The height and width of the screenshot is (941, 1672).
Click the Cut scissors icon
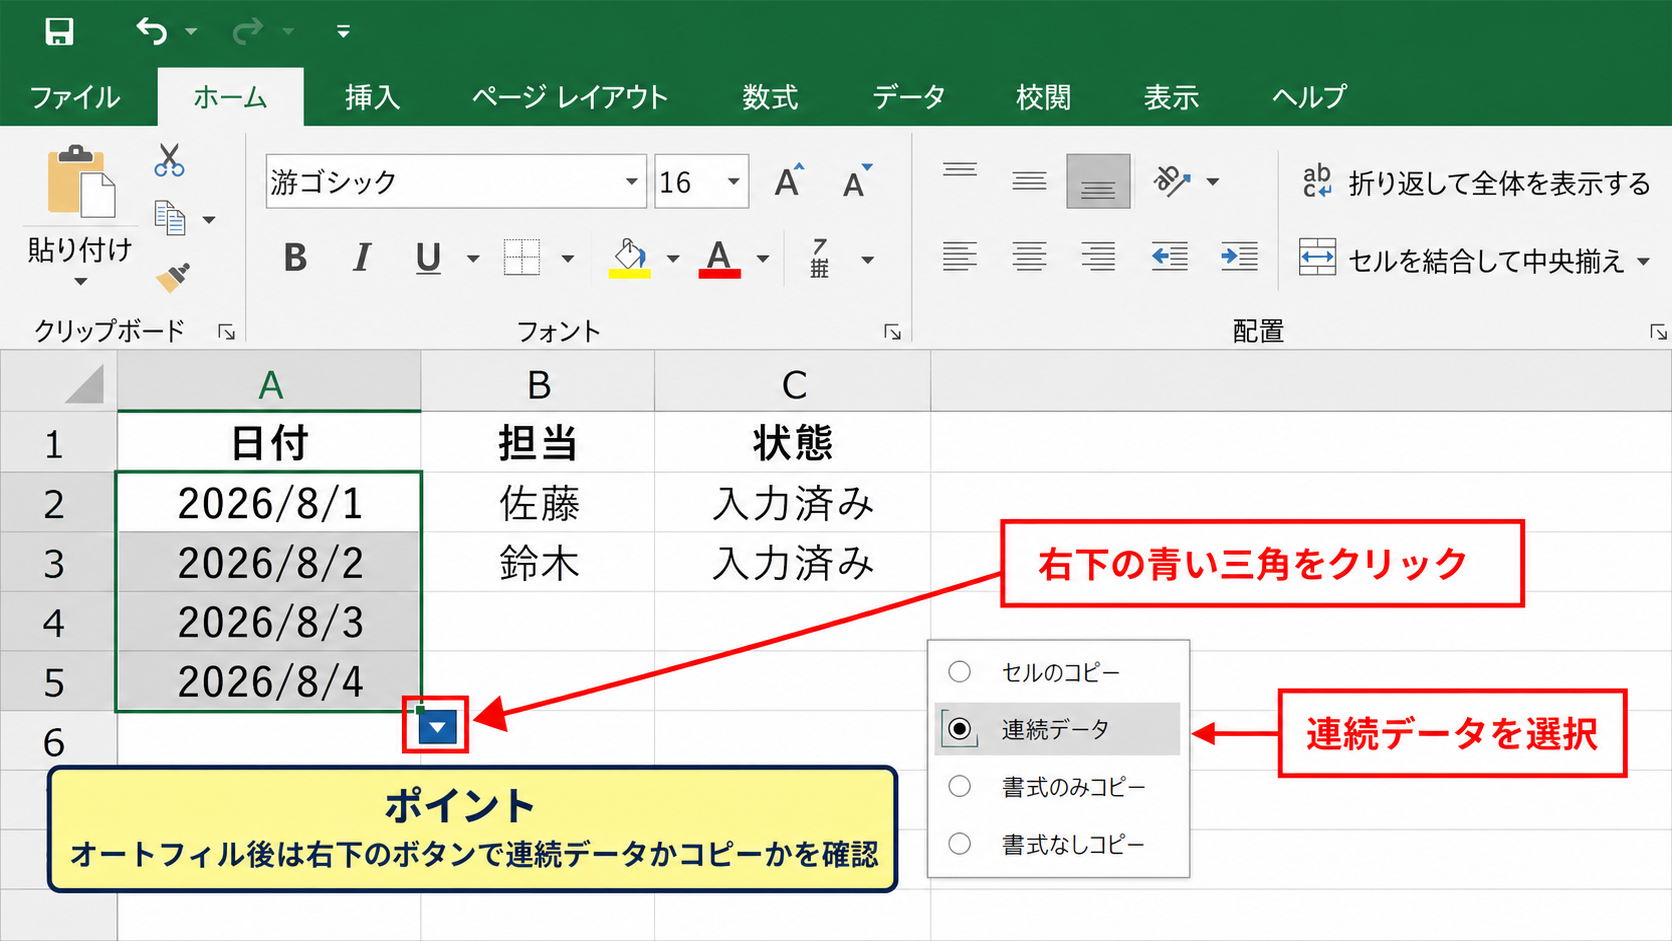point(169,160)
